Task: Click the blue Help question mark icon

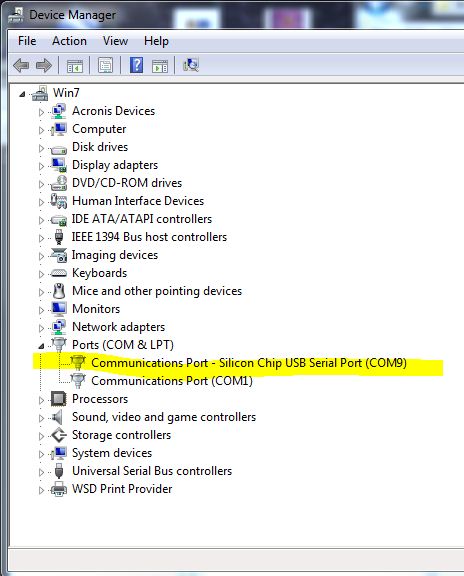Action: 136,65
